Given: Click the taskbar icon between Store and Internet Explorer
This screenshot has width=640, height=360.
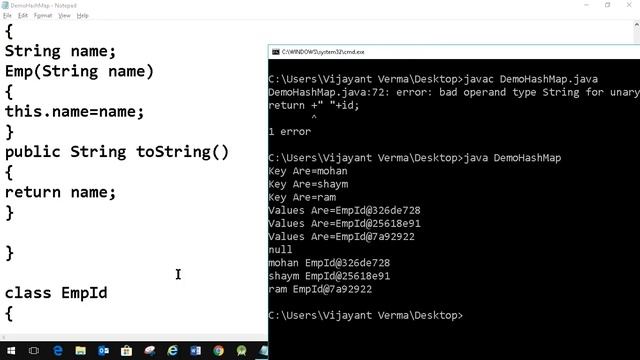Looking at the screenshot, I should (x=150, y=351).
